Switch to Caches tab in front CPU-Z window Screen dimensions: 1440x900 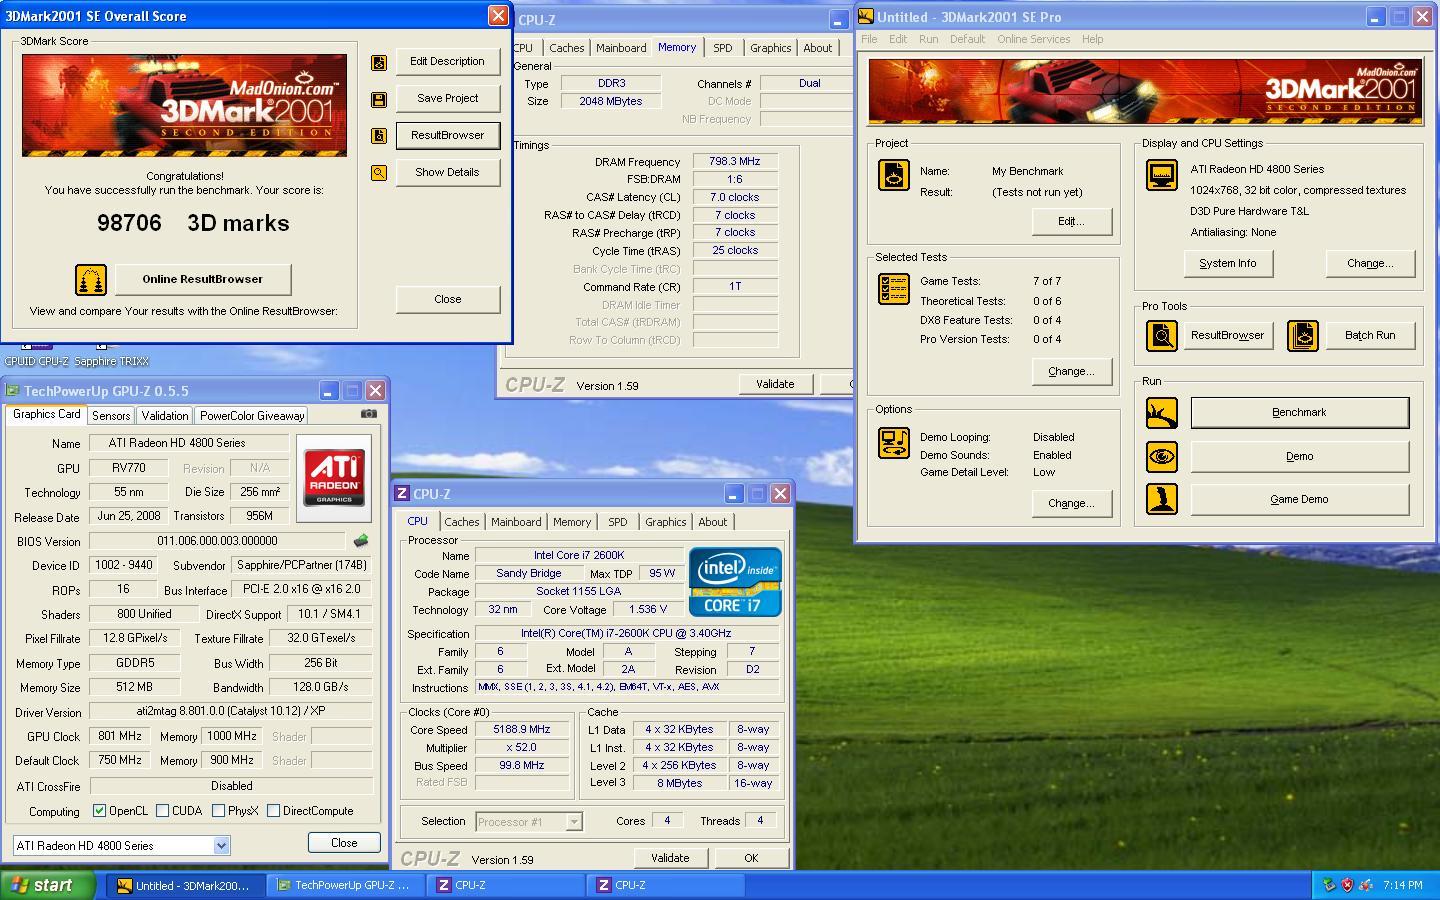pos(462,522)
